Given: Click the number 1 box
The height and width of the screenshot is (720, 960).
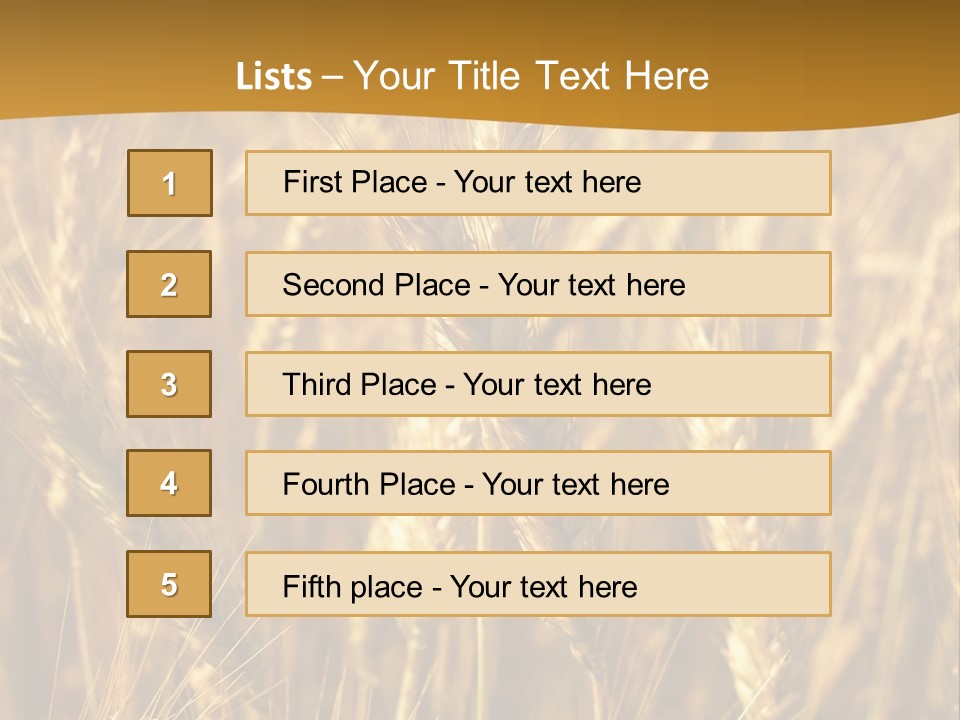Looking at the screenshot, I should click(x=170, y=183).
